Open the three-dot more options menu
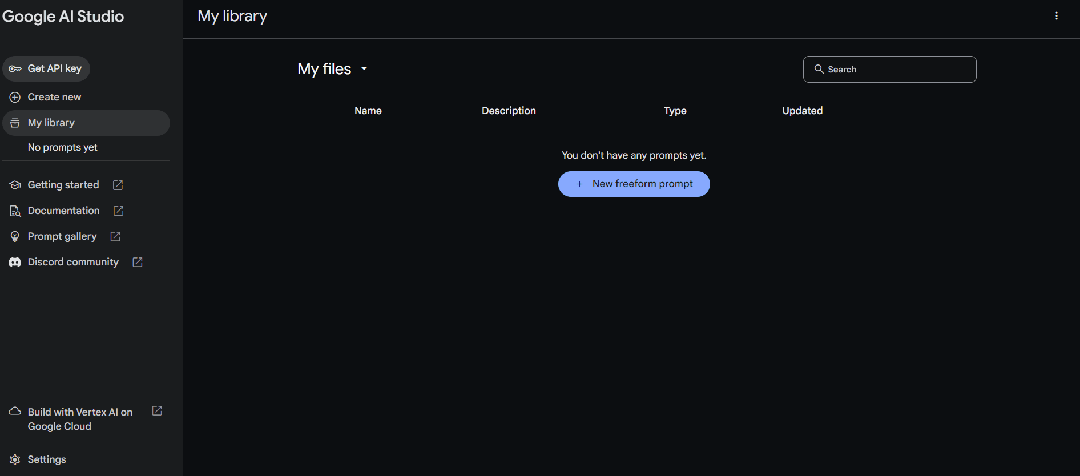The width and height of the screenshot is (1080, 476). click(x=1057, y=16)
